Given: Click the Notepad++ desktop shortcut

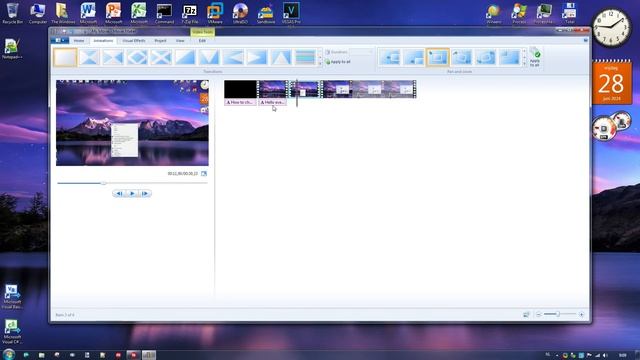Looking at the screenshot, I should coord(12,49).
